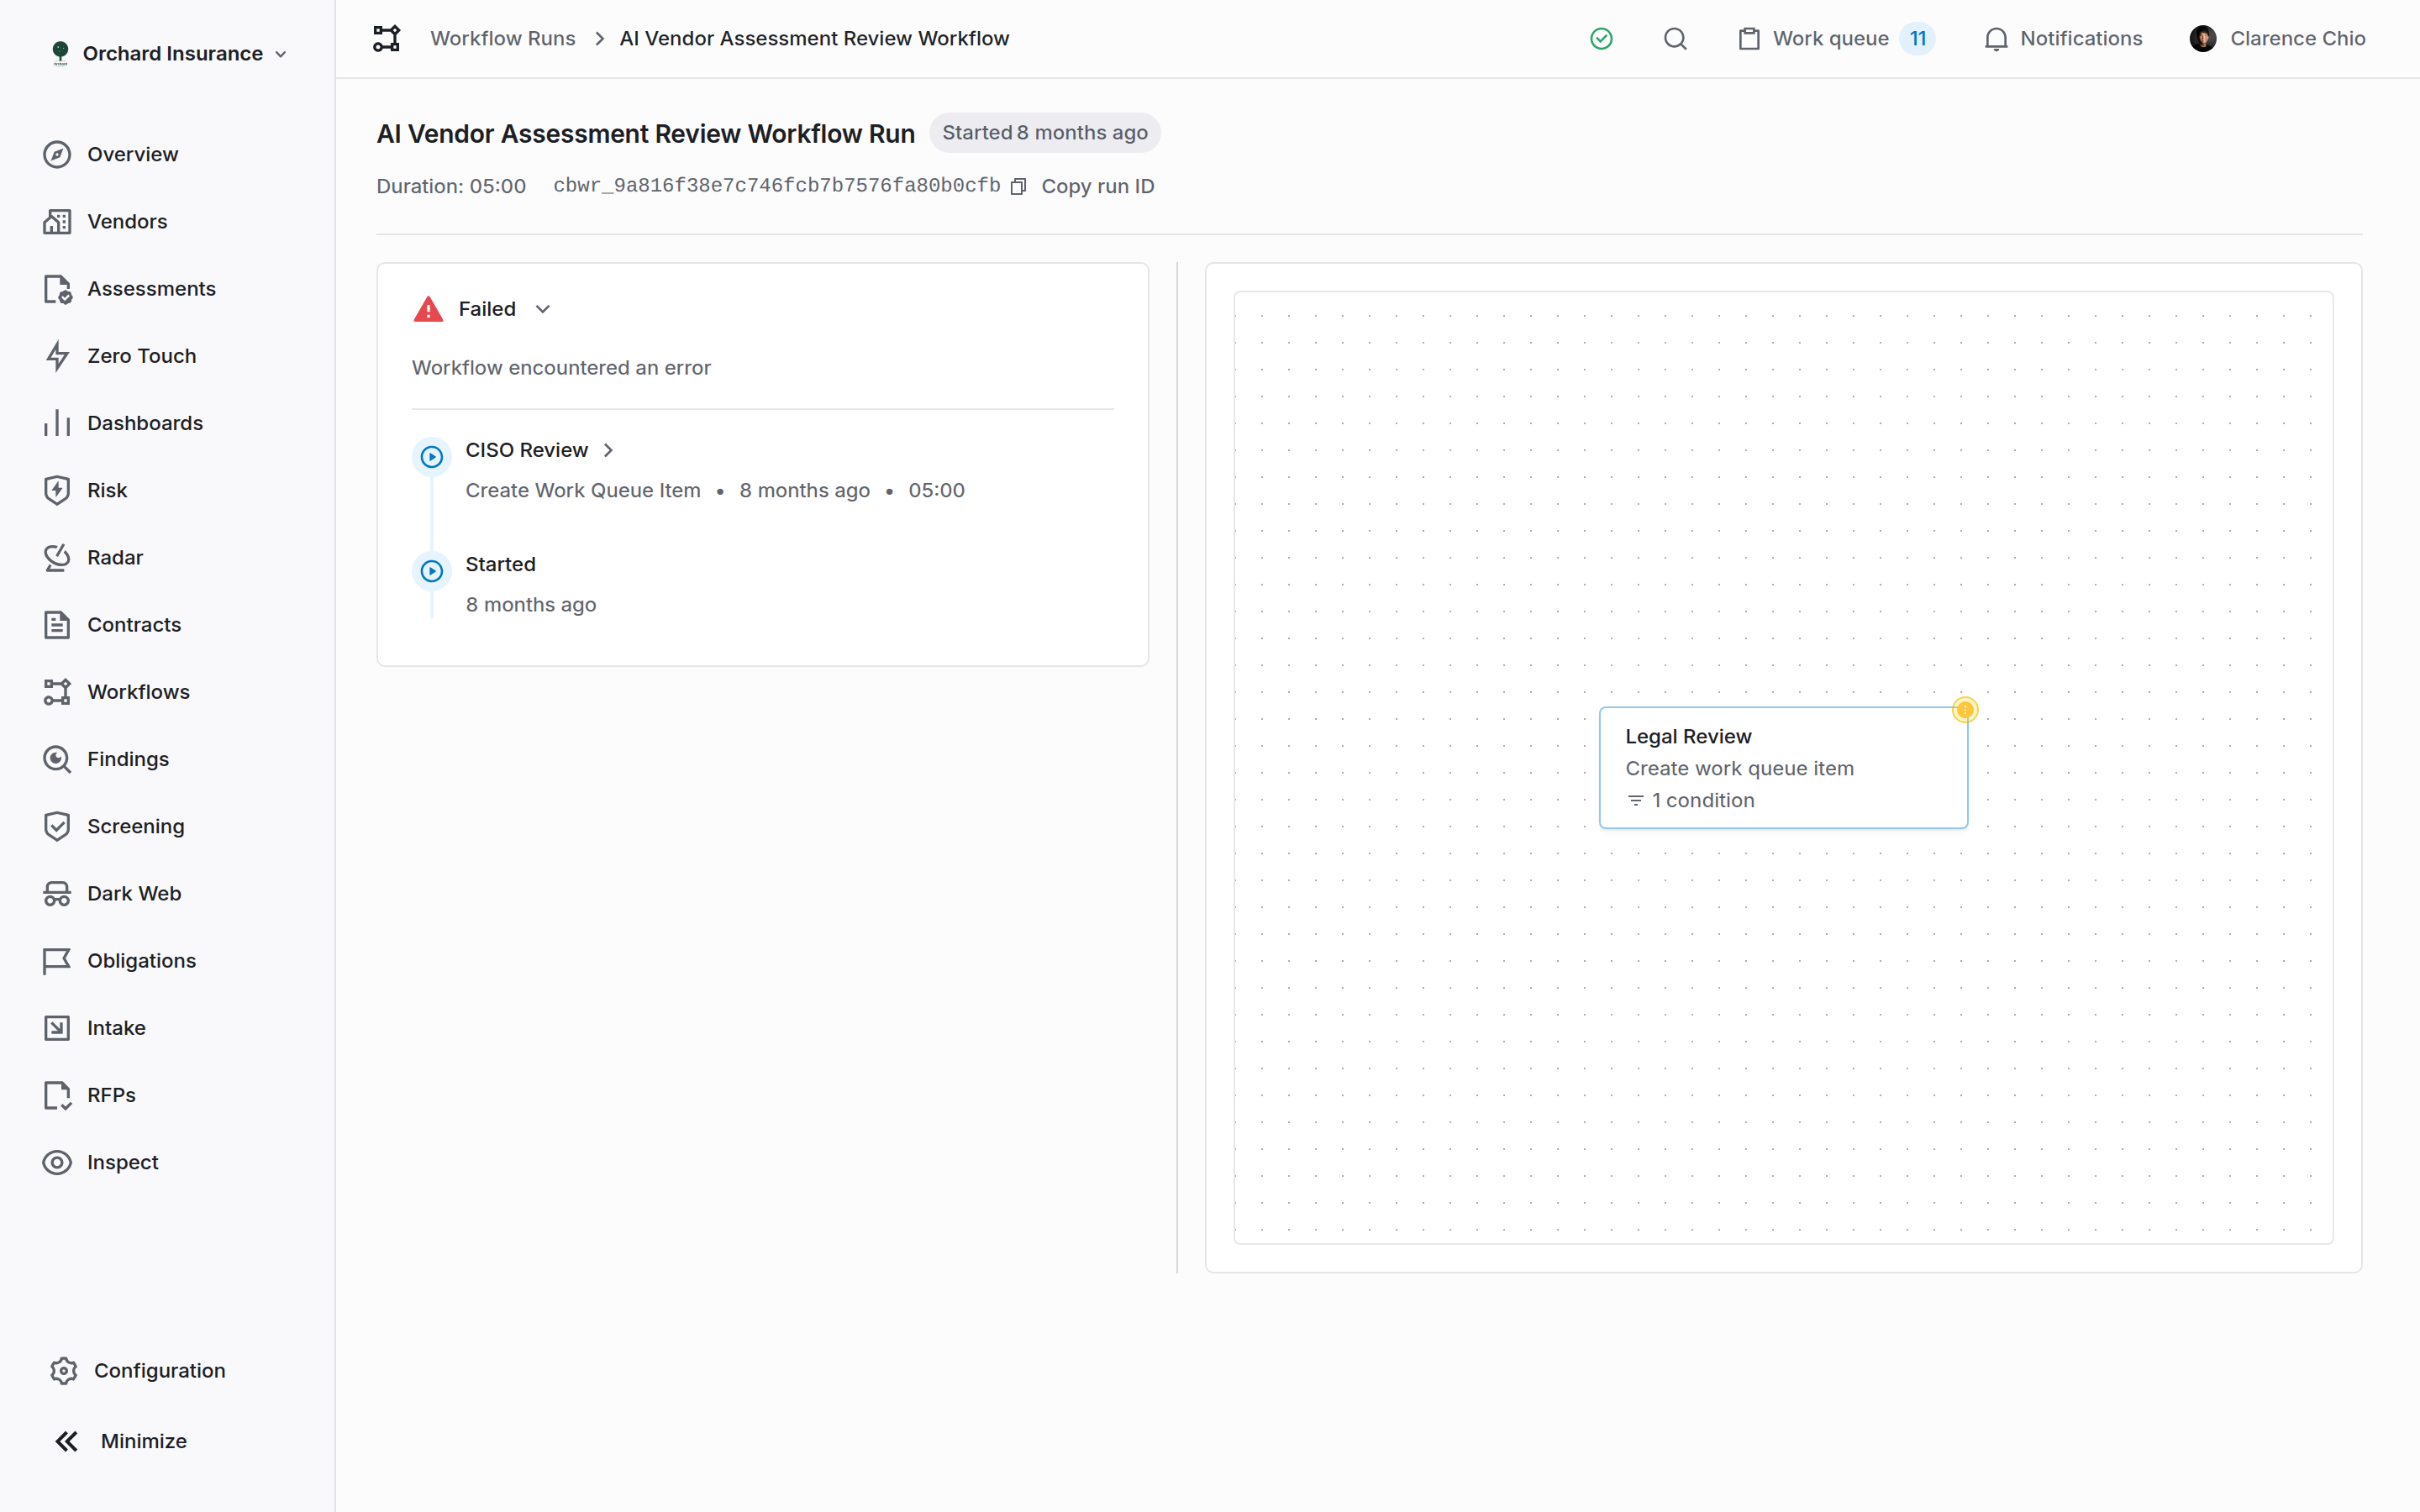Click the Inspect eye icon
Screen dimensions: 2420x1512
pos(57,1162)
